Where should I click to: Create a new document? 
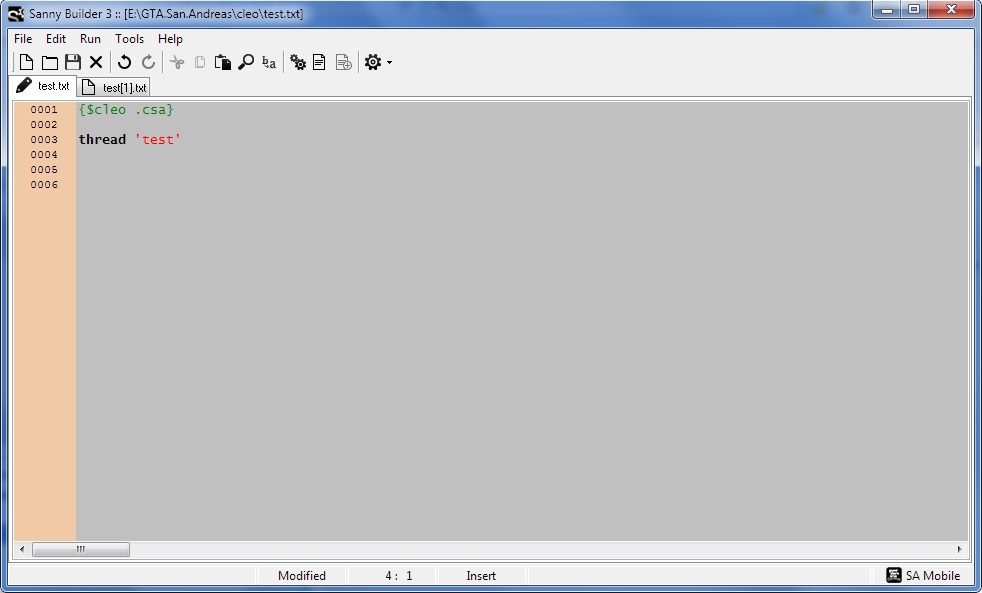[25, 61]
